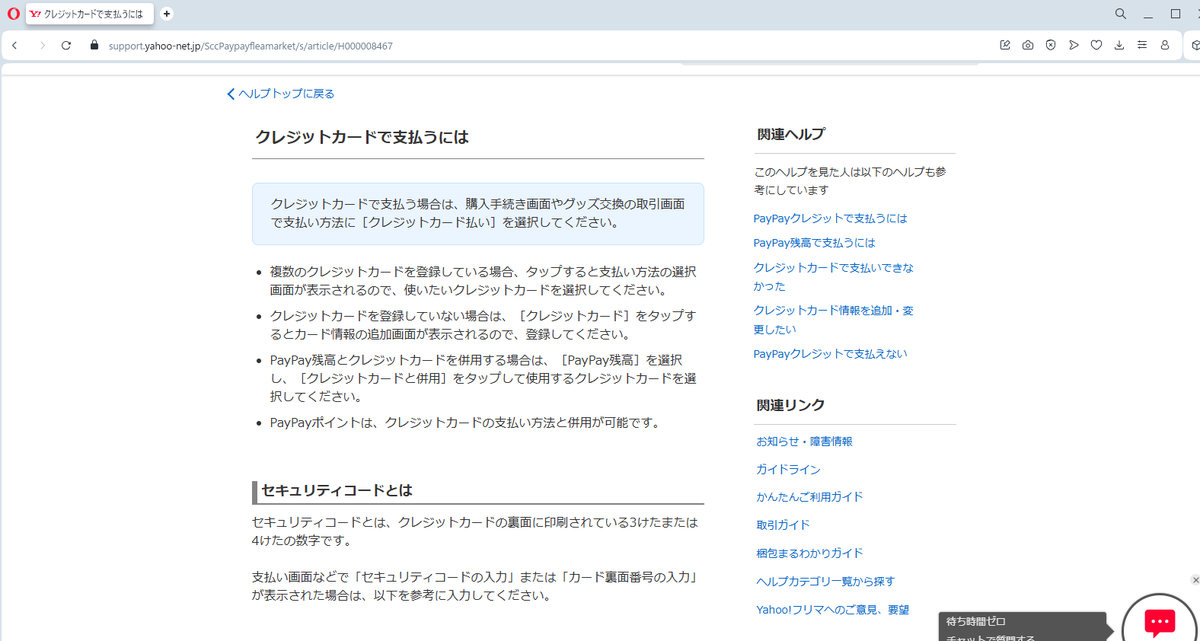Click the 関連ヘルプ heading
1200x641 pixels.
[791, 134]
